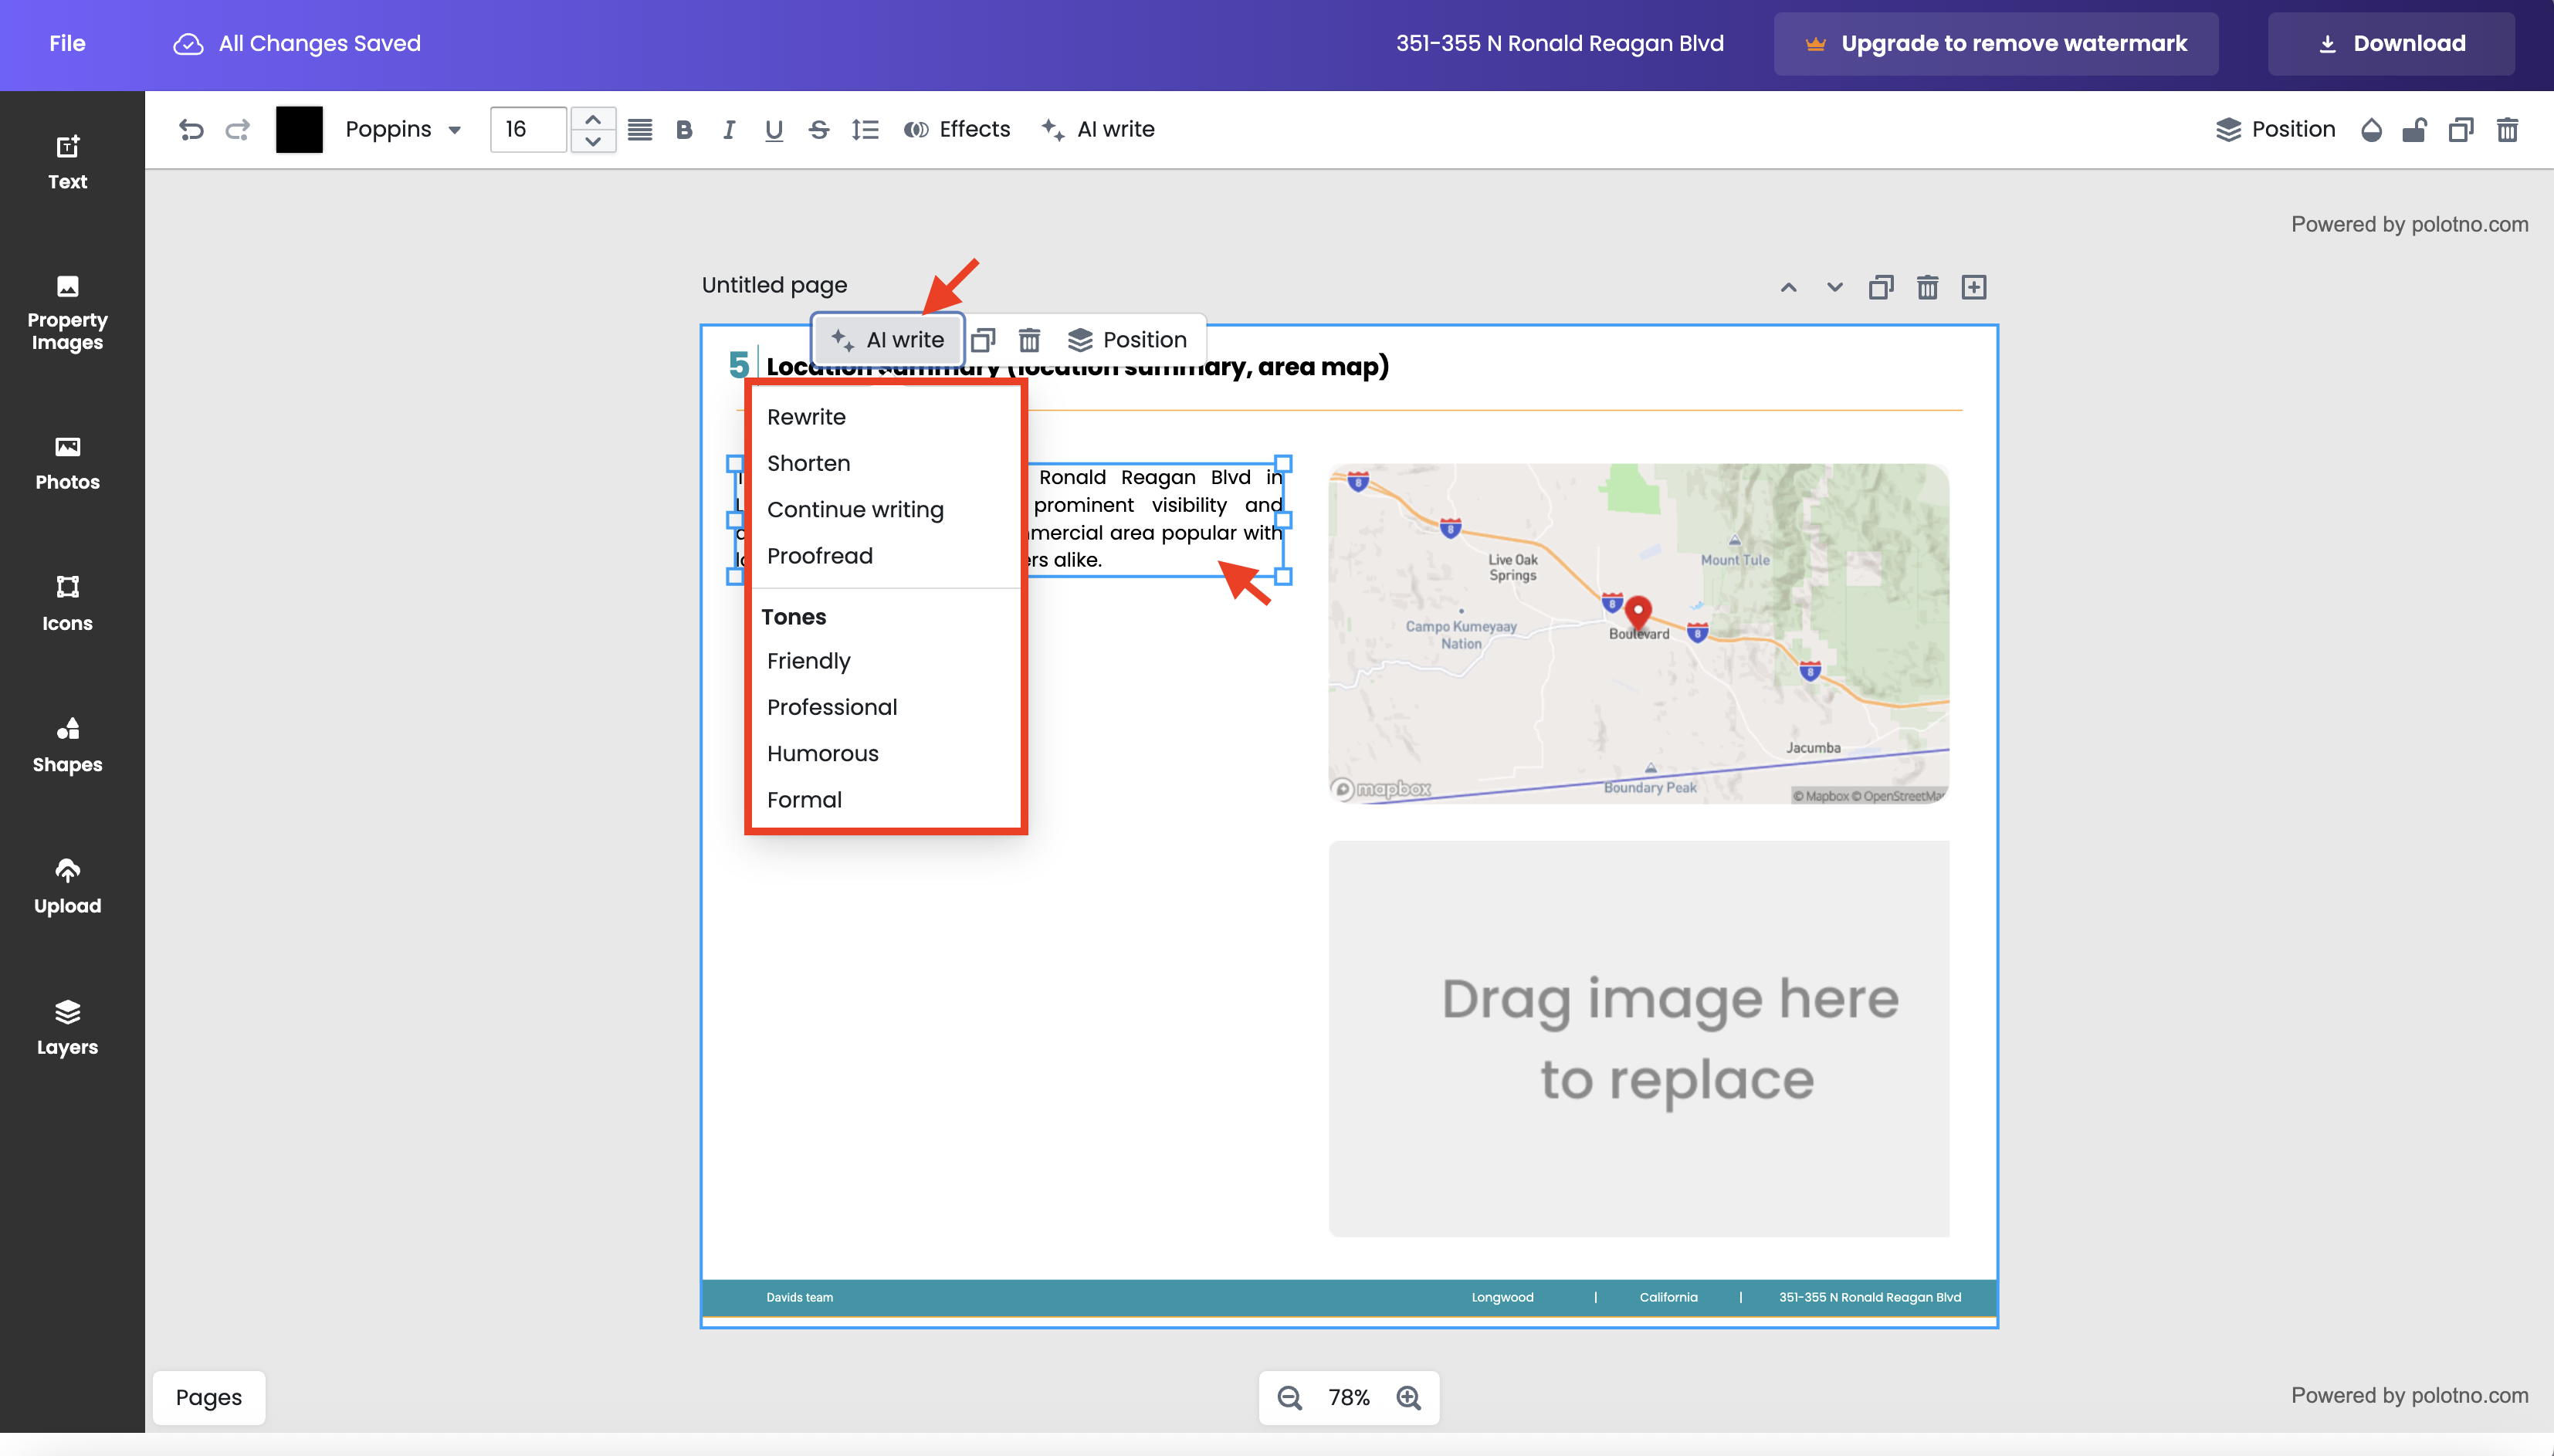Viewport: 2554px width, 1456px height.
Task: Toggle underline text formatting
Action: click(x=773, y=129)
